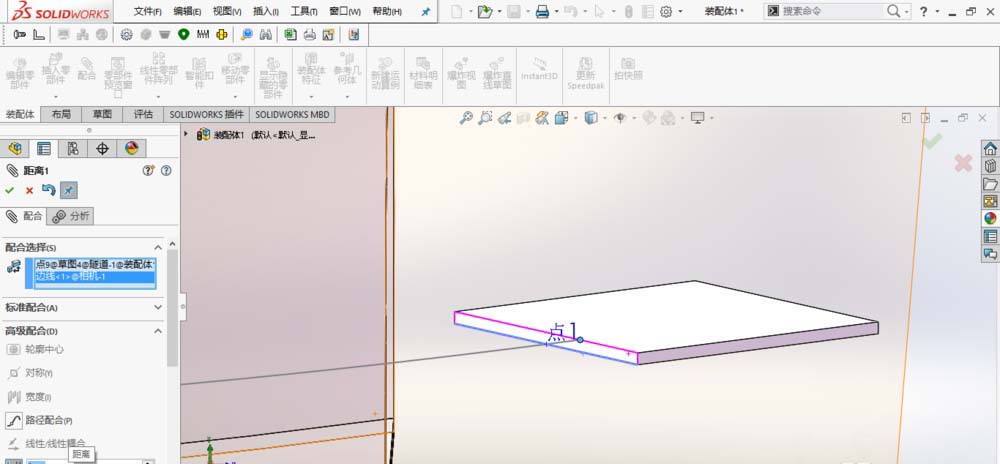Open the Design Library icon in the task pane
This screenshot has width=1000, height=464.
pyautogui.click(x=990, y=166)
